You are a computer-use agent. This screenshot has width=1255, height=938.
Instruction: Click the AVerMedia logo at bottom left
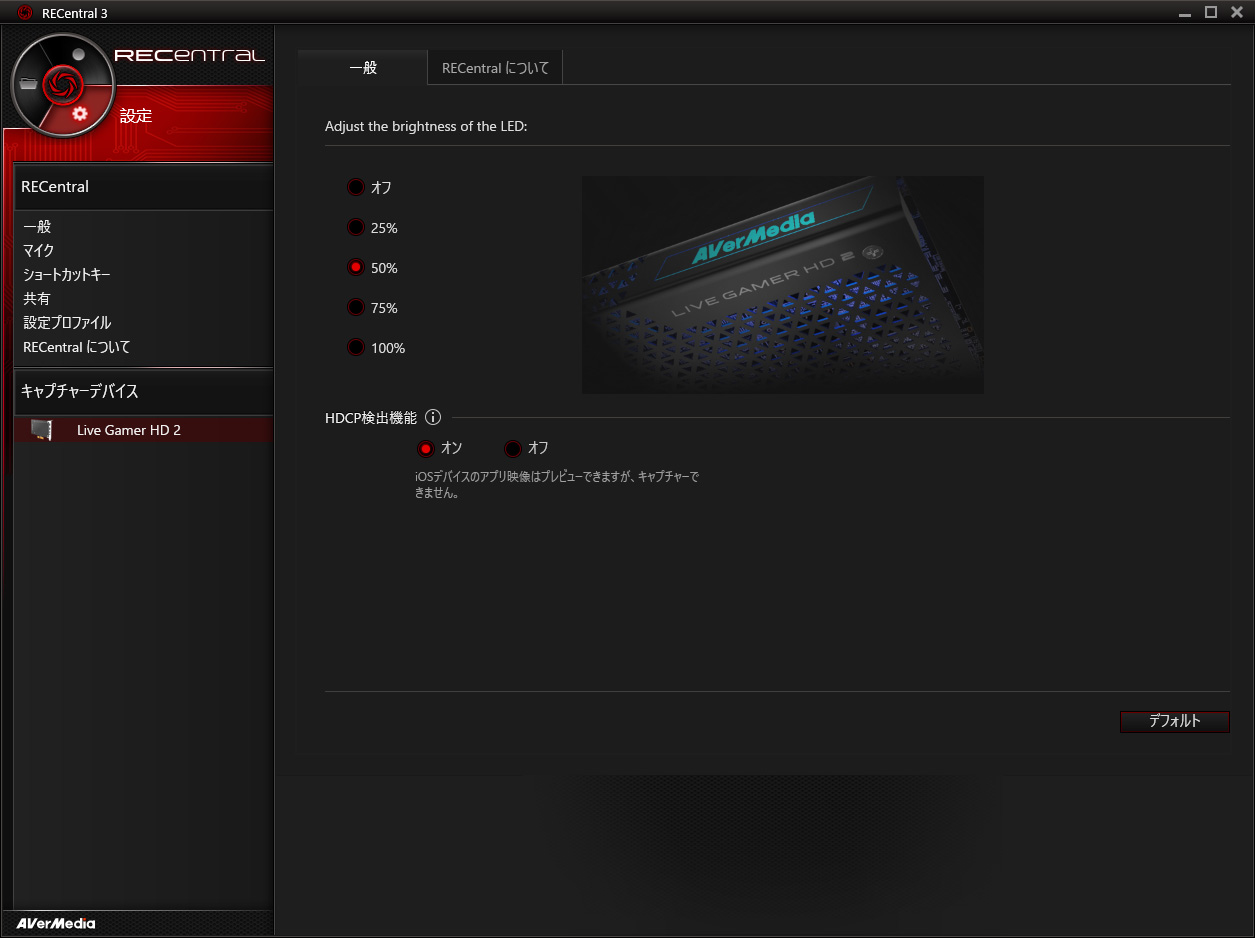pyautogui.click(x=55, y=923)
